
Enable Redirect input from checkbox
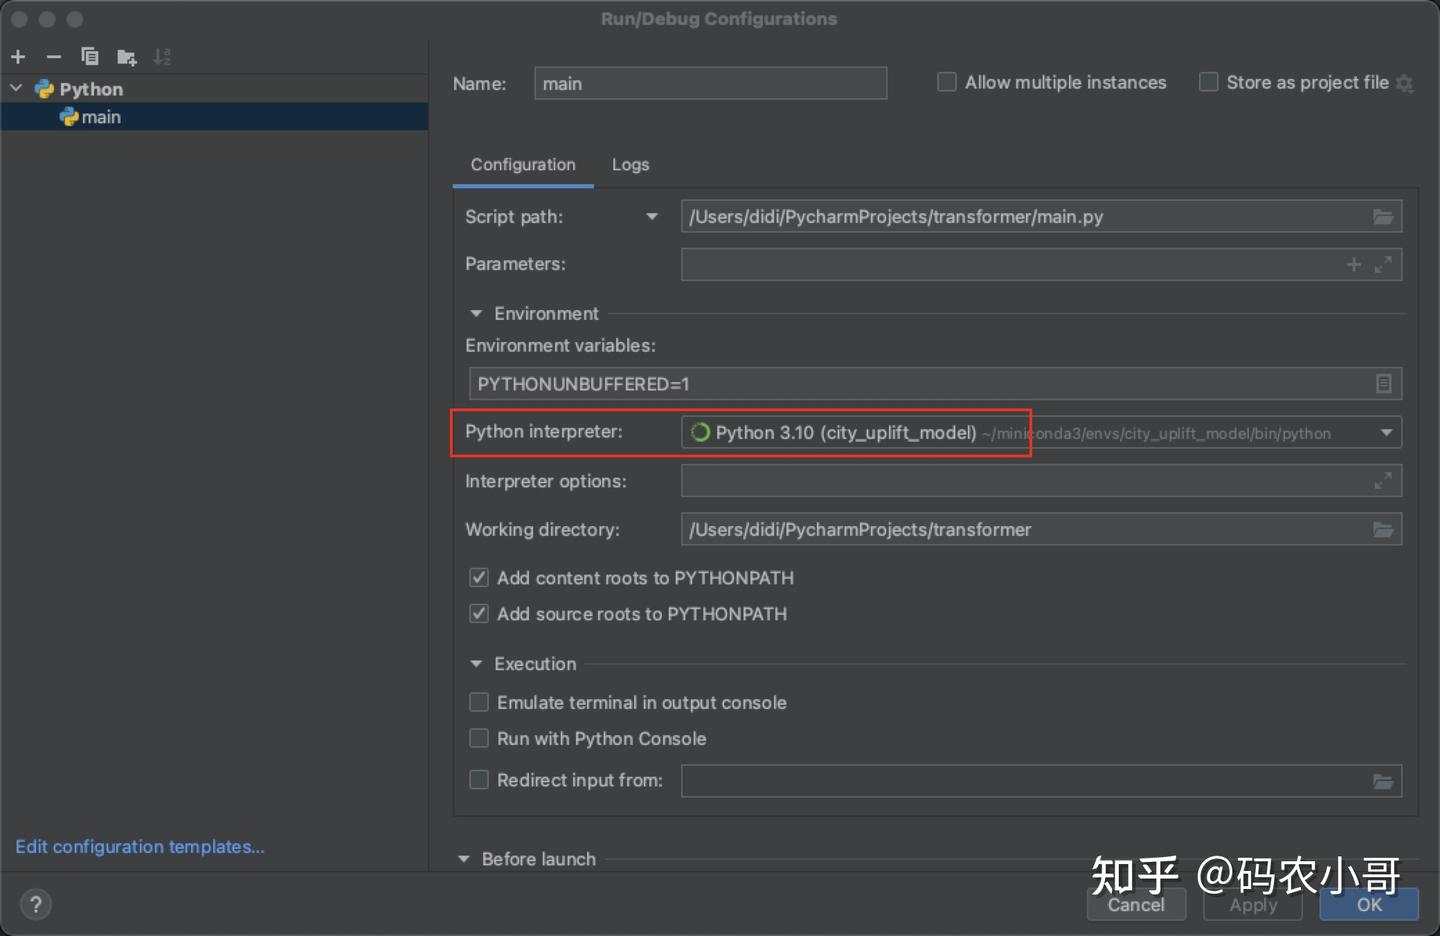tap(479, 780)
